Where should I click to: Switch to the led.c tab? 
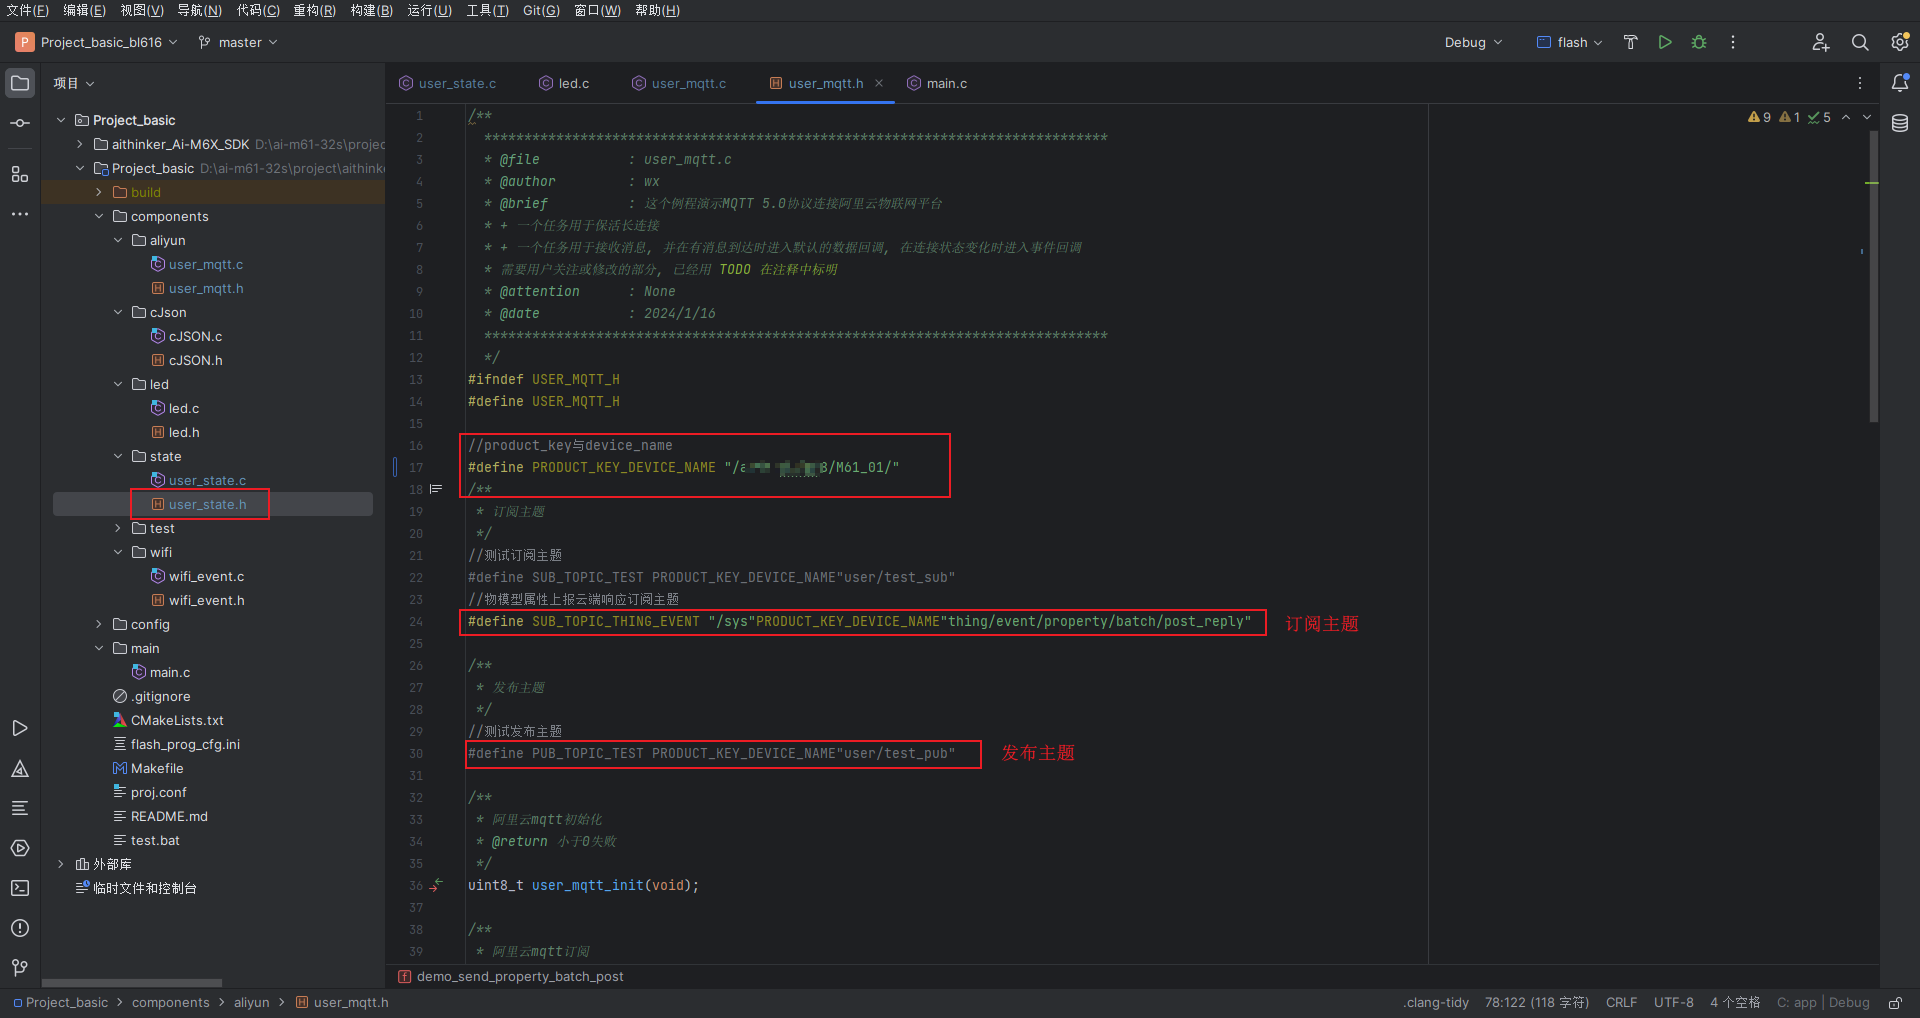coord(565,83)
